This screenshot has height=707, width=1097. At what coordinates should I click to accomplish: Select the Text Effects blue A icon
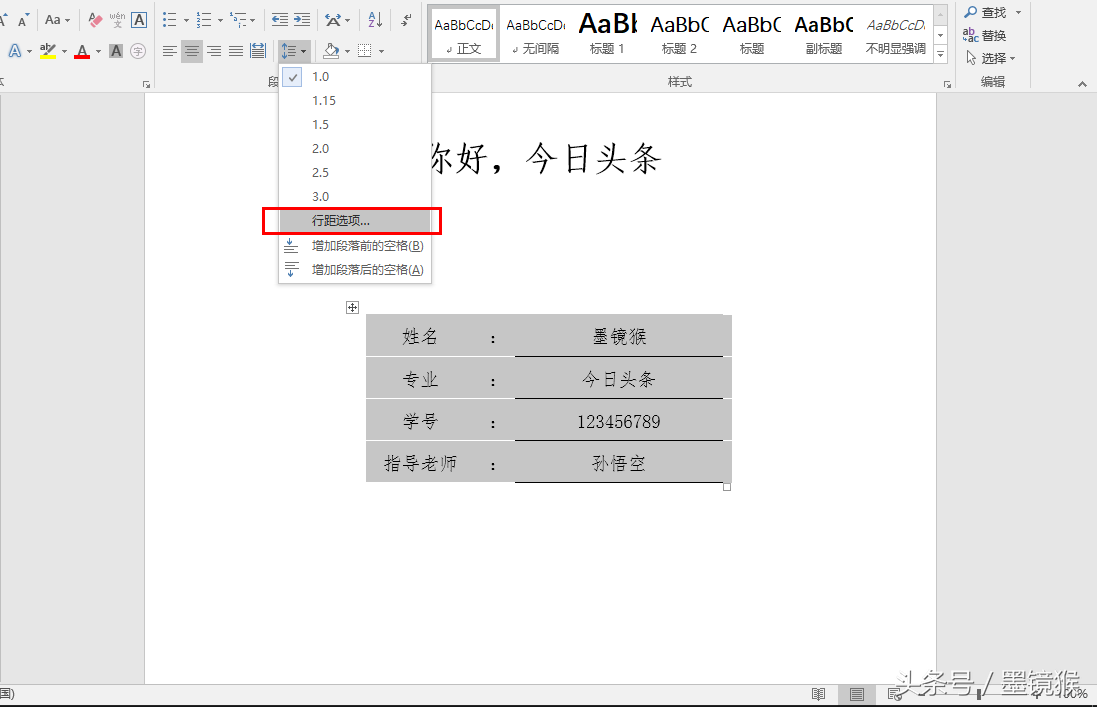[14, 50]
